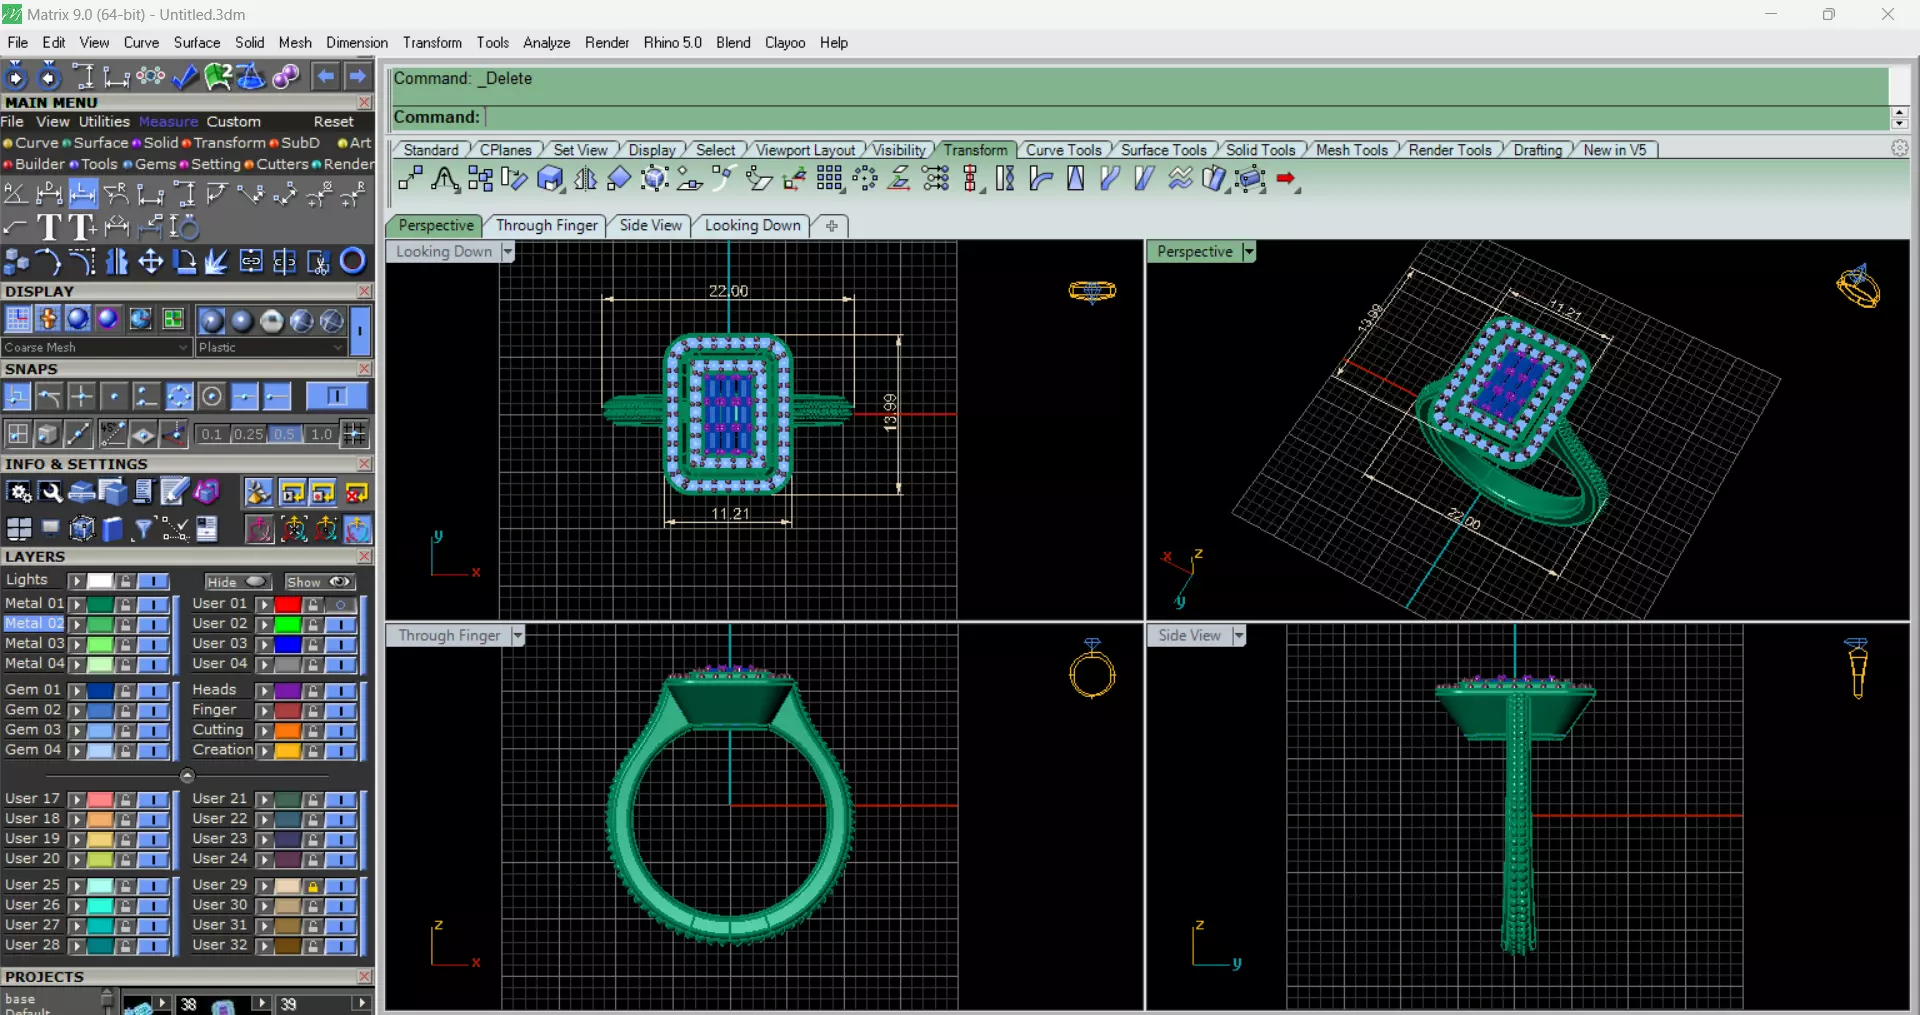The width and height of the screenshot is (1920, 1015).
Task: Click the Polar Array icon
Action: 865,179
